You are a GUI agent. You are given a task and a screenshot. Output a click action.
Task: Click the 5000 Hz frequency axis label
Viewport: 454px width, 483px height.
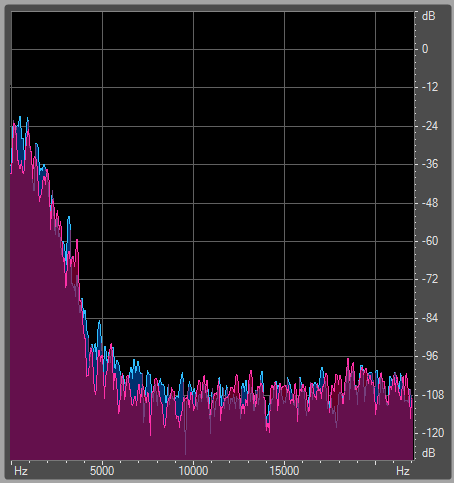coord(102,471)
